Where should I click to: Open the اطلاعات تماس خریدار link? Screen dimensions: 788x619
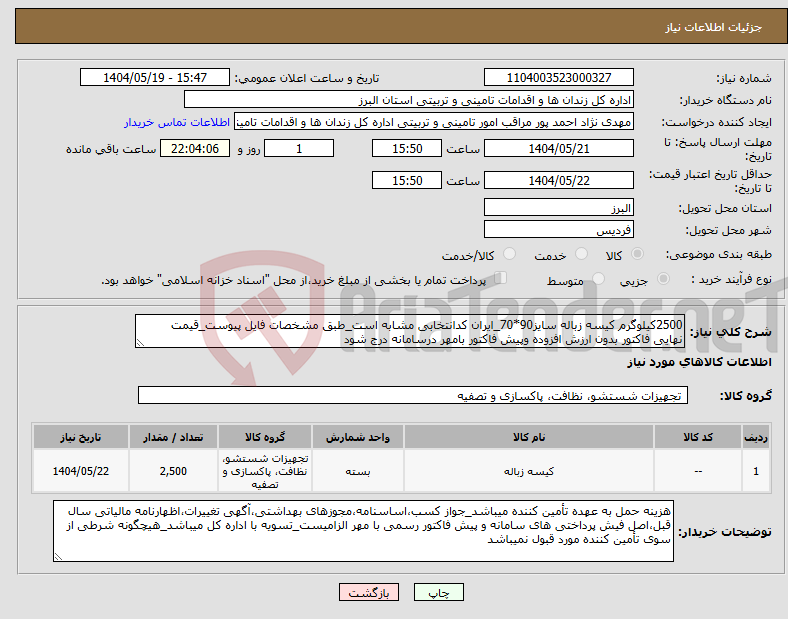click(x=177, y=122)
